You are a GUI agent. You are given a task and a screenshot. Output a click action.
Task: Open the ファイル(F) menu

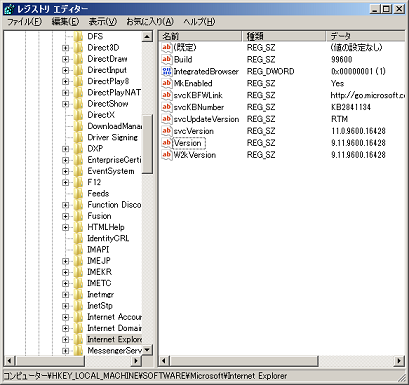coord(24,22)
